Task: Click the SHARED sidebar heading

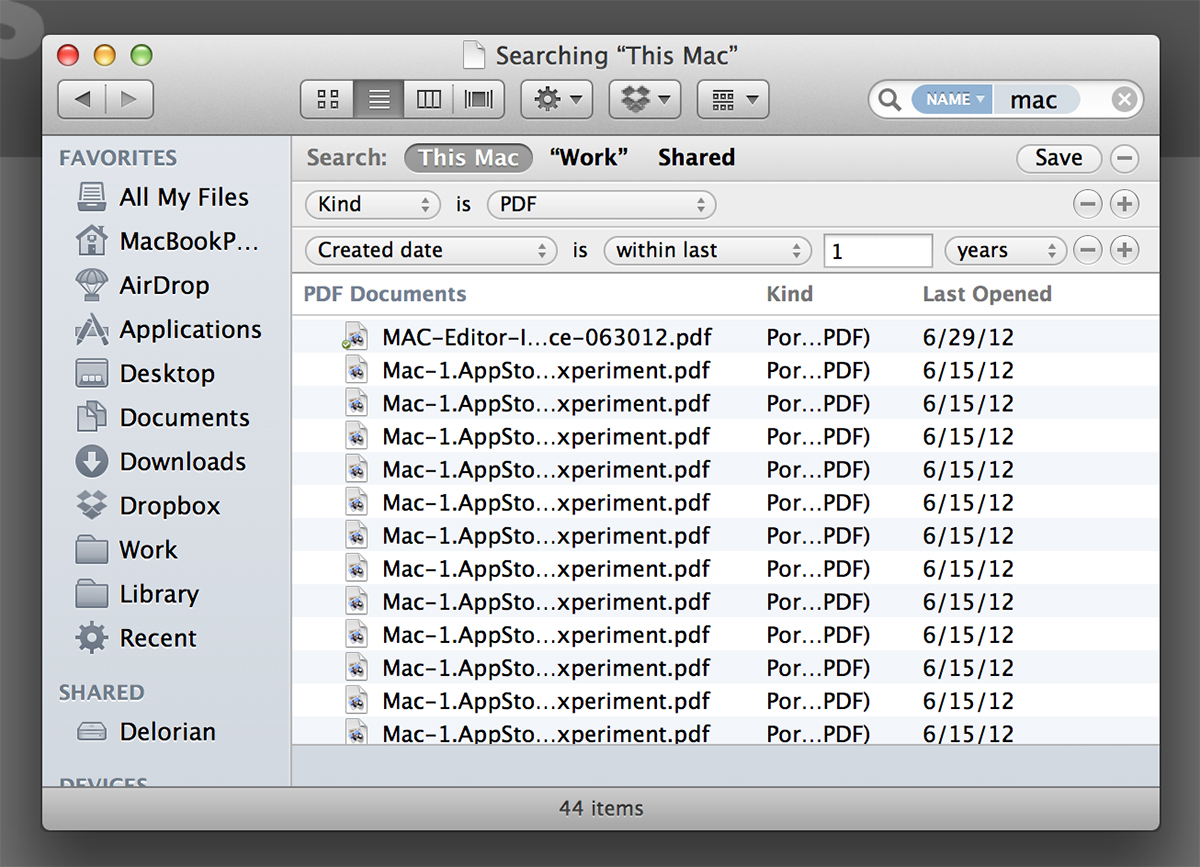Action: pyautogui.click(x=101, y=692)
